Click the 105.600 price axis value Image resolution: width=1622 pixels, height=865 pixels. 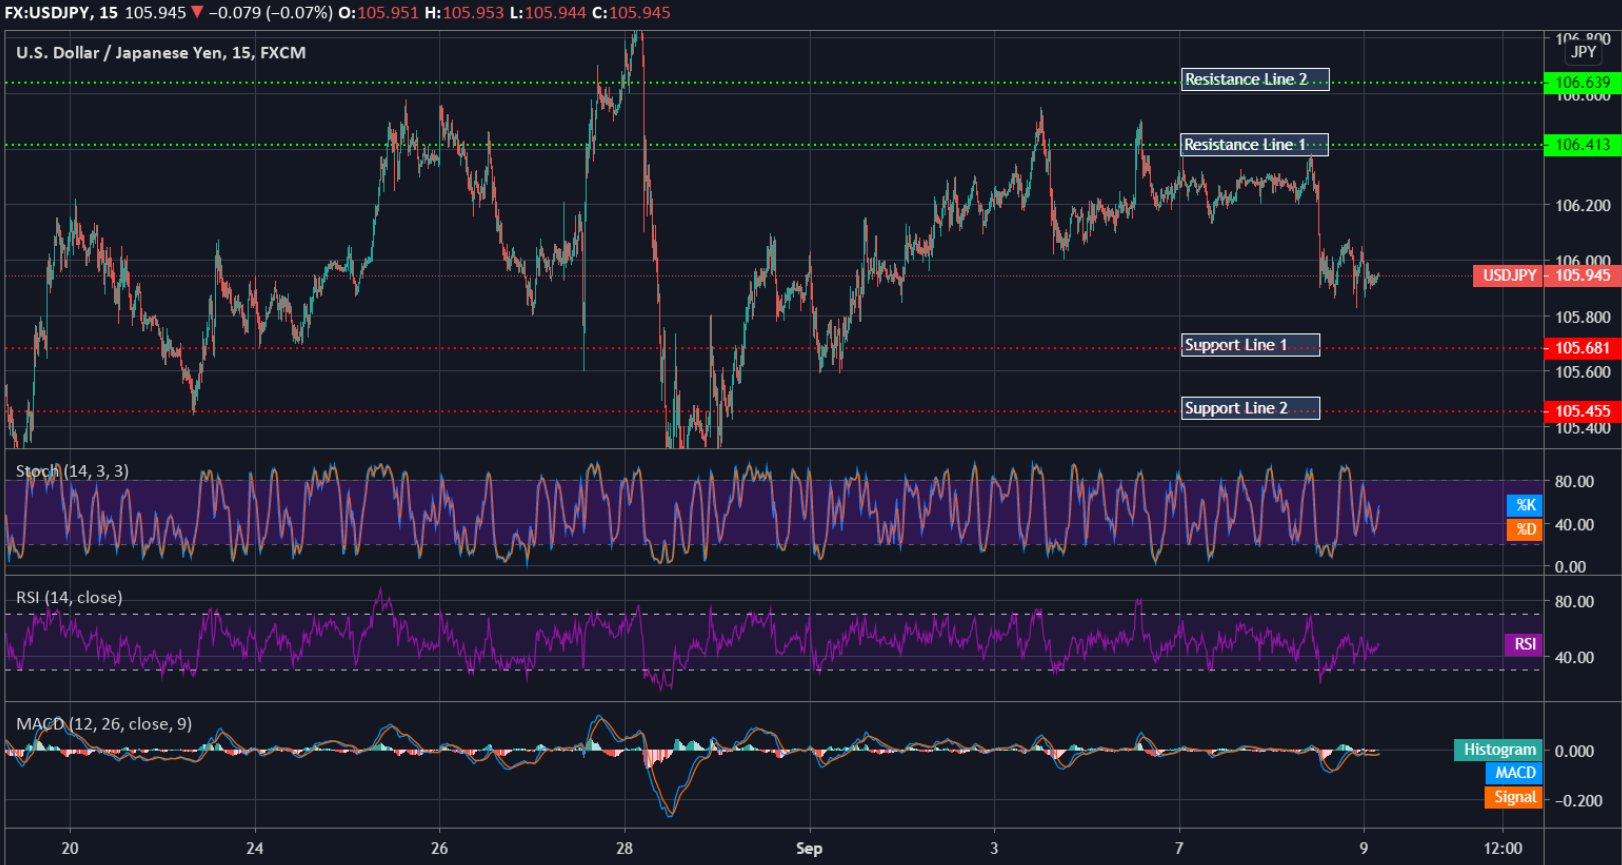(1582, 372)
